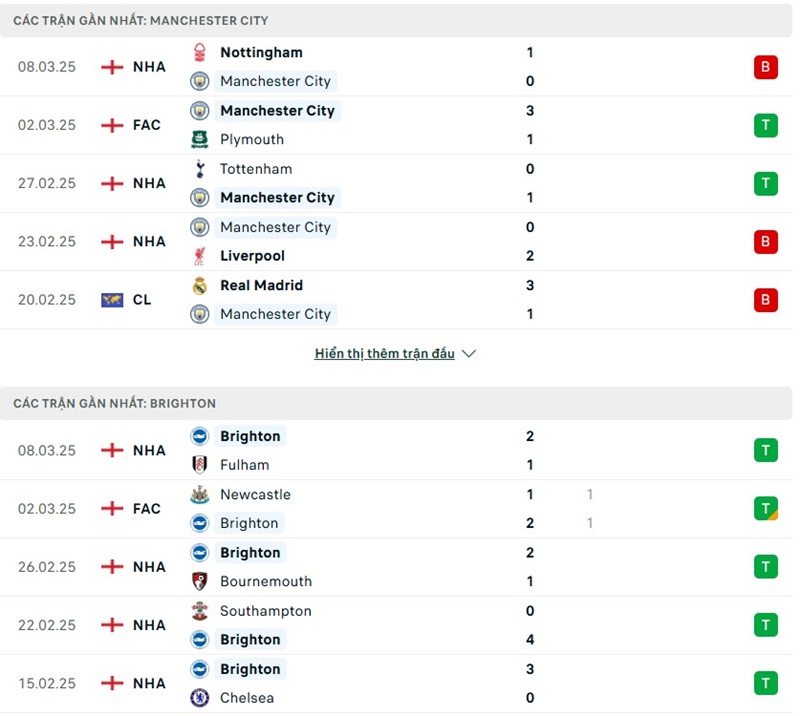Click the red B badge for Real Madrid match
The image size is (800, 716).
pyautogui.click(x=765, y=300)
